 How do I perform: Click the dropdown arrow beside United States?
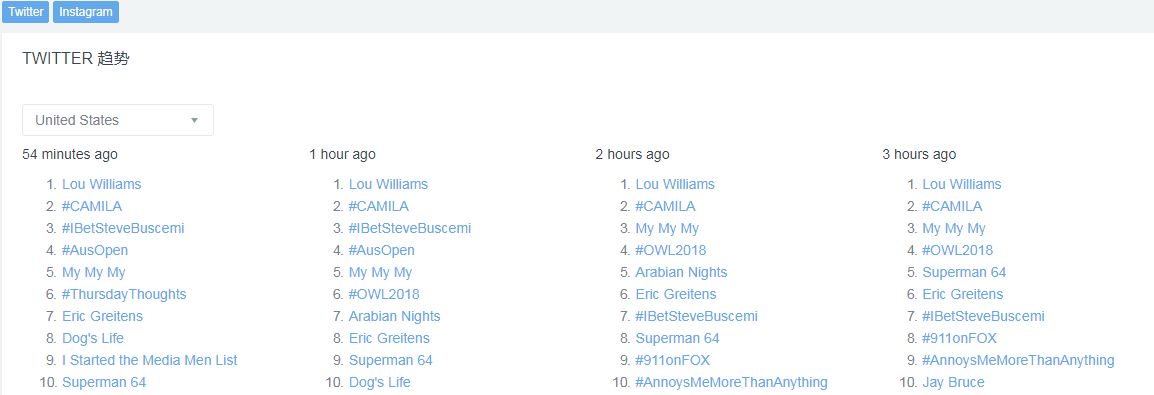(x=194, y=120)
